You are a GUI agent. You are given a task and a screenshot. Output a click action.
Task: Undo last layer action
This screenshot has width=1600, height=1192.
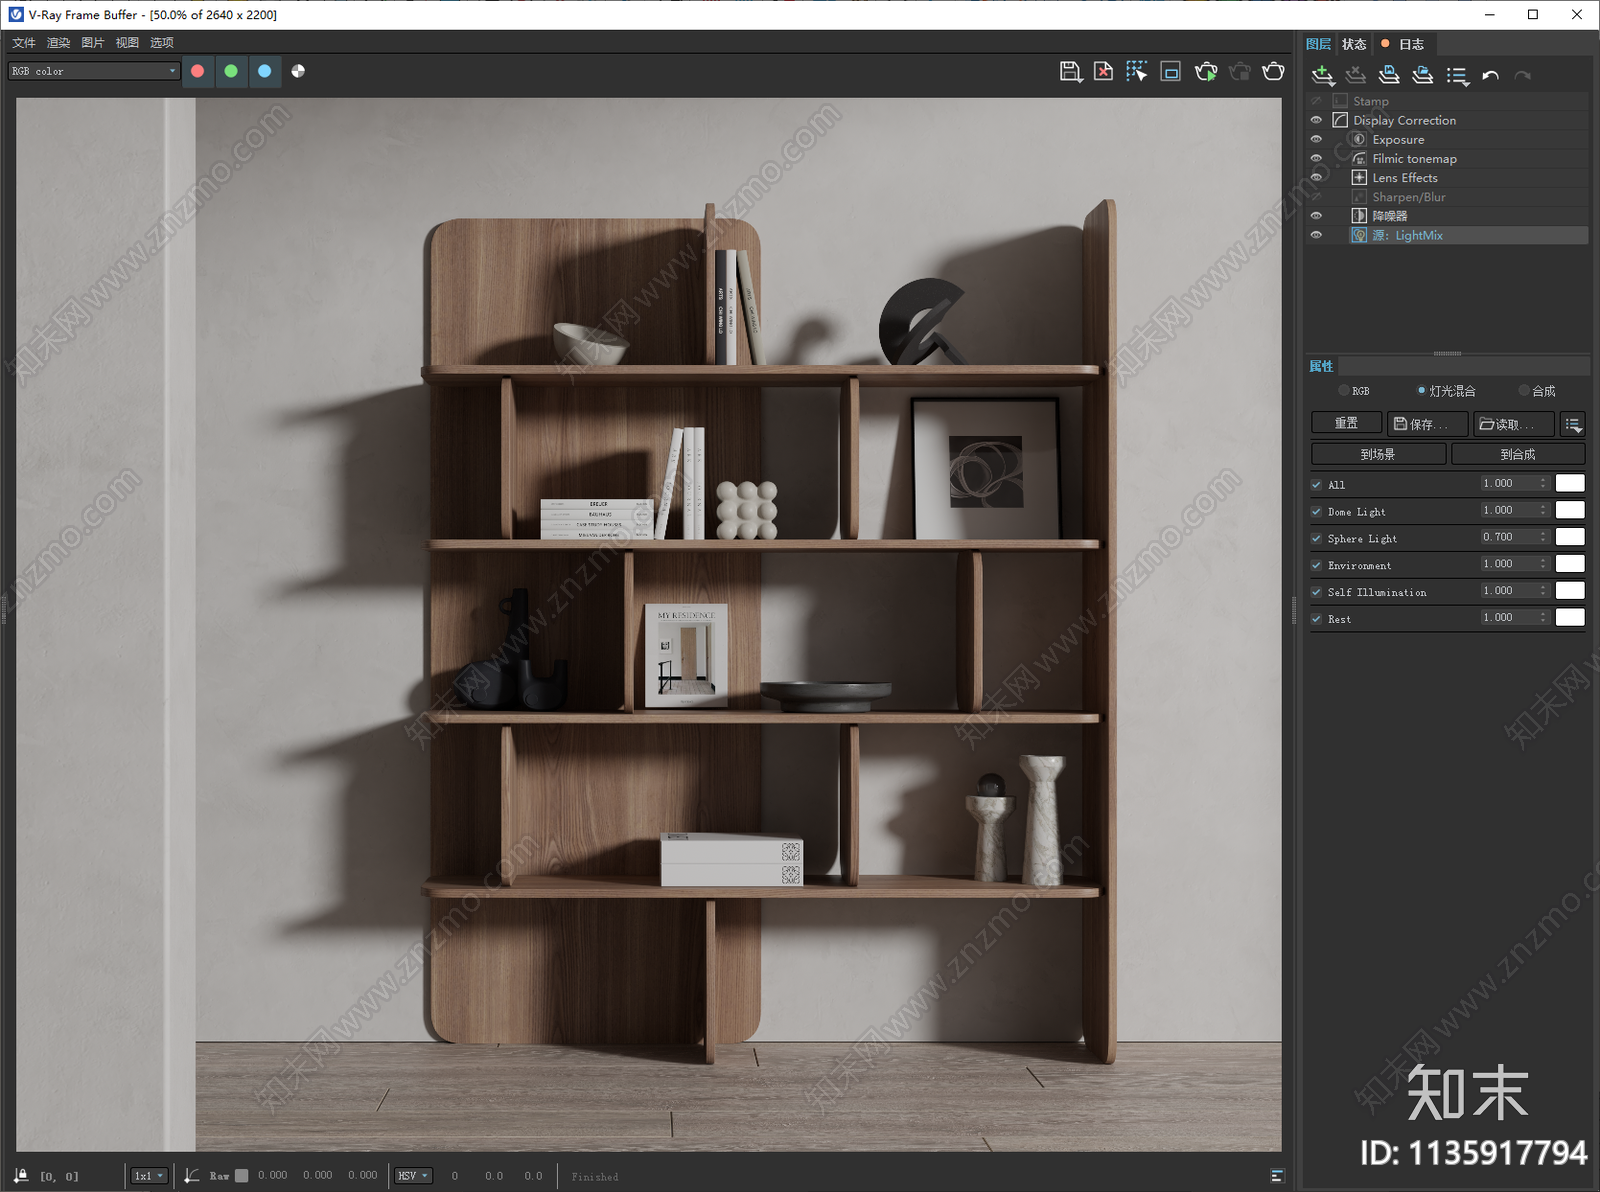1490,75
